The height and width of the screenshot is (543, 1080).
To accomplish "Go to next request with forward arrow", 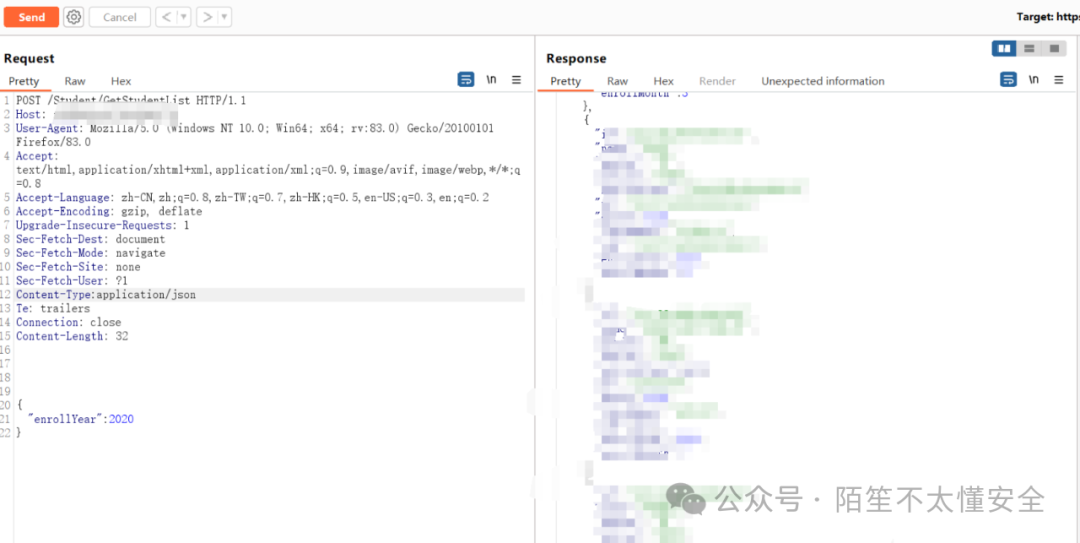I will click(x=206, y=17).
